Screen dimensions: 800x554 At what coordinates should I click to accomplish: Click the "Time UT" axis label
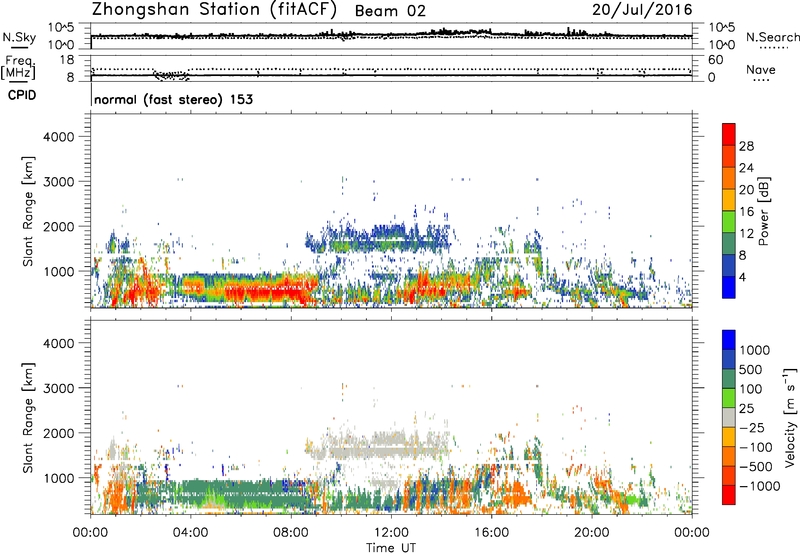click(x=391, y=548)
